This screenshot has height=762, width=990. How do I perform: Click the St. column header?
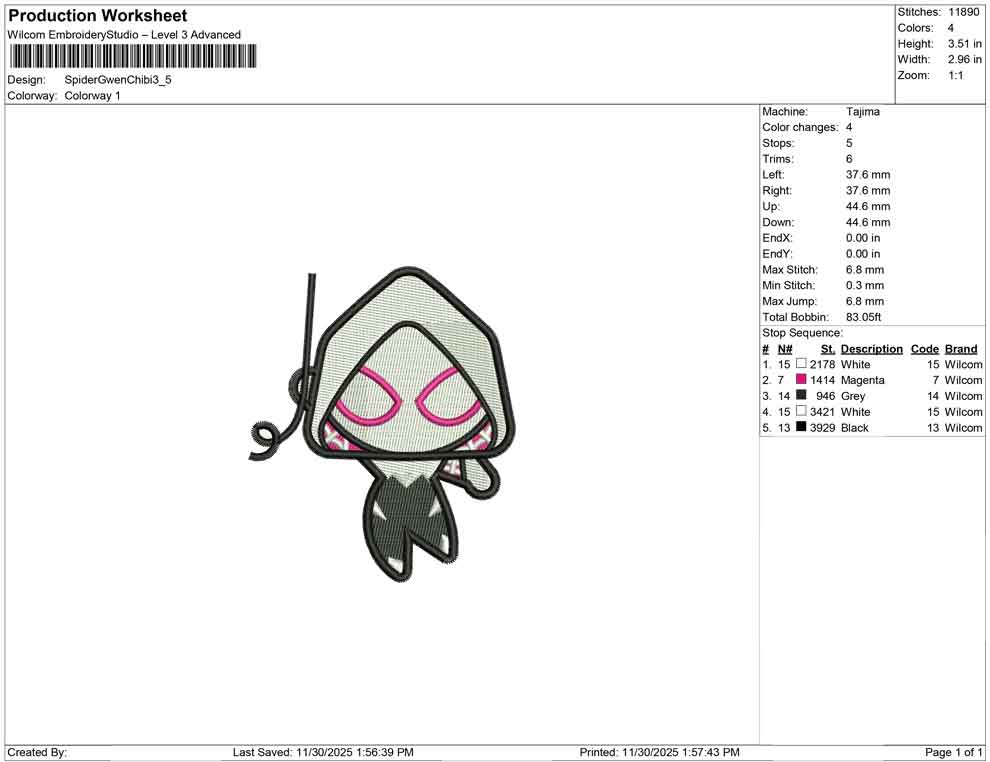[x=827, y=349]
